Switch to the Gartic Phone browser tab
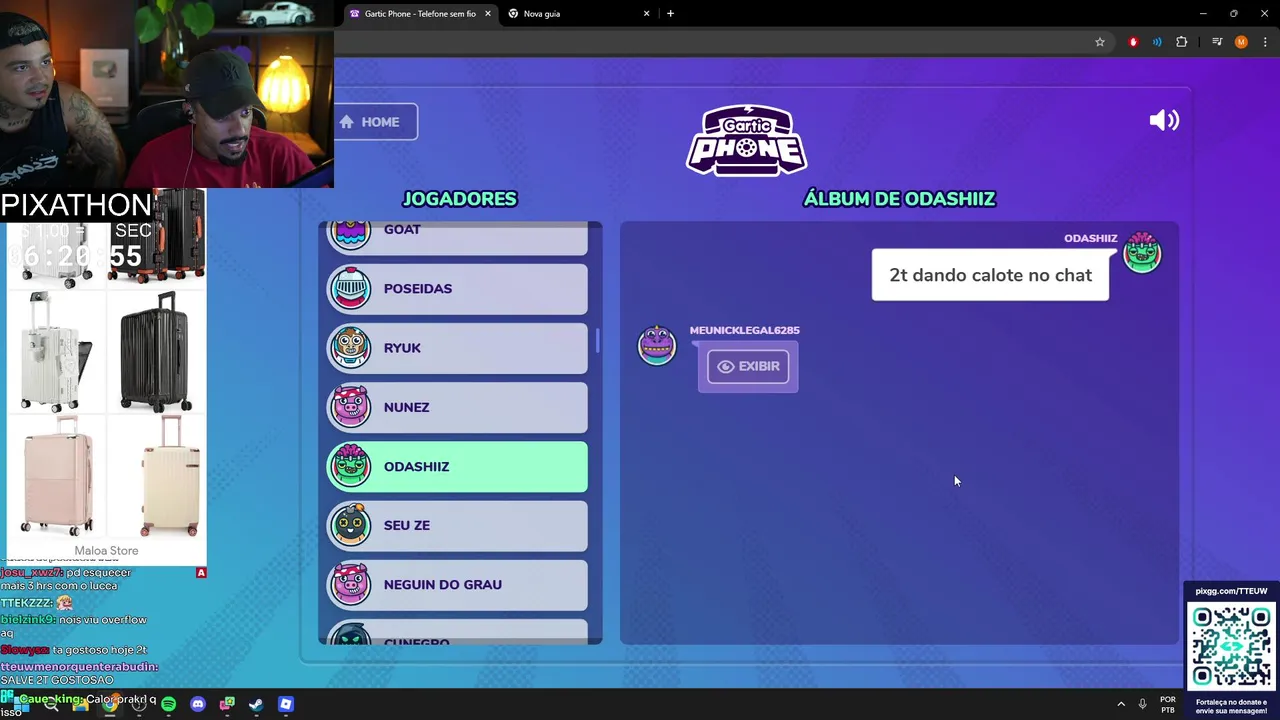The height and width of the screenshot is (720, 1280). pyautogui.click(x=421, y=14)
